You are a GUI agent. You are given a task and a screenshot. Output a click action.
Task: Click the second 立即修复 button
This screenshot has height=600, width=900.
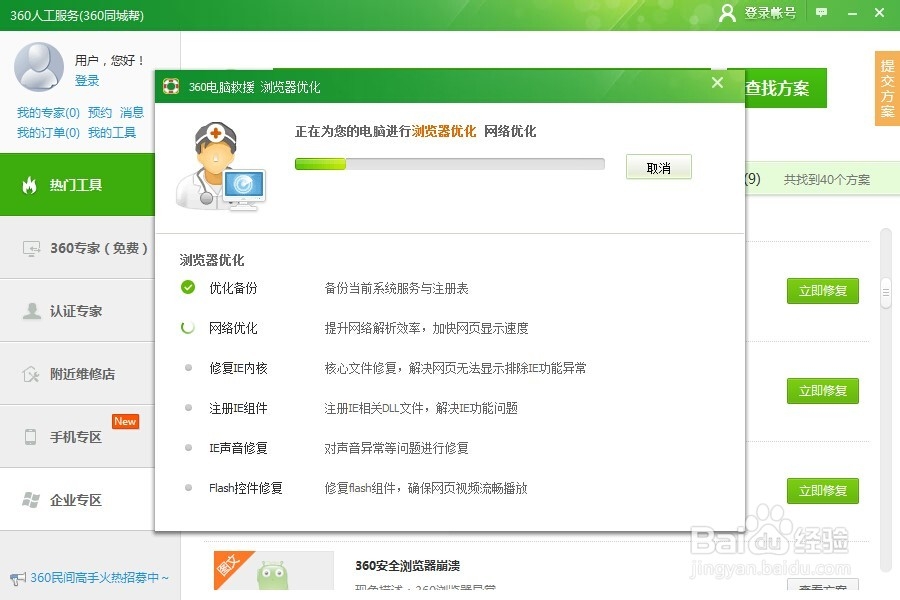point(823,391)
